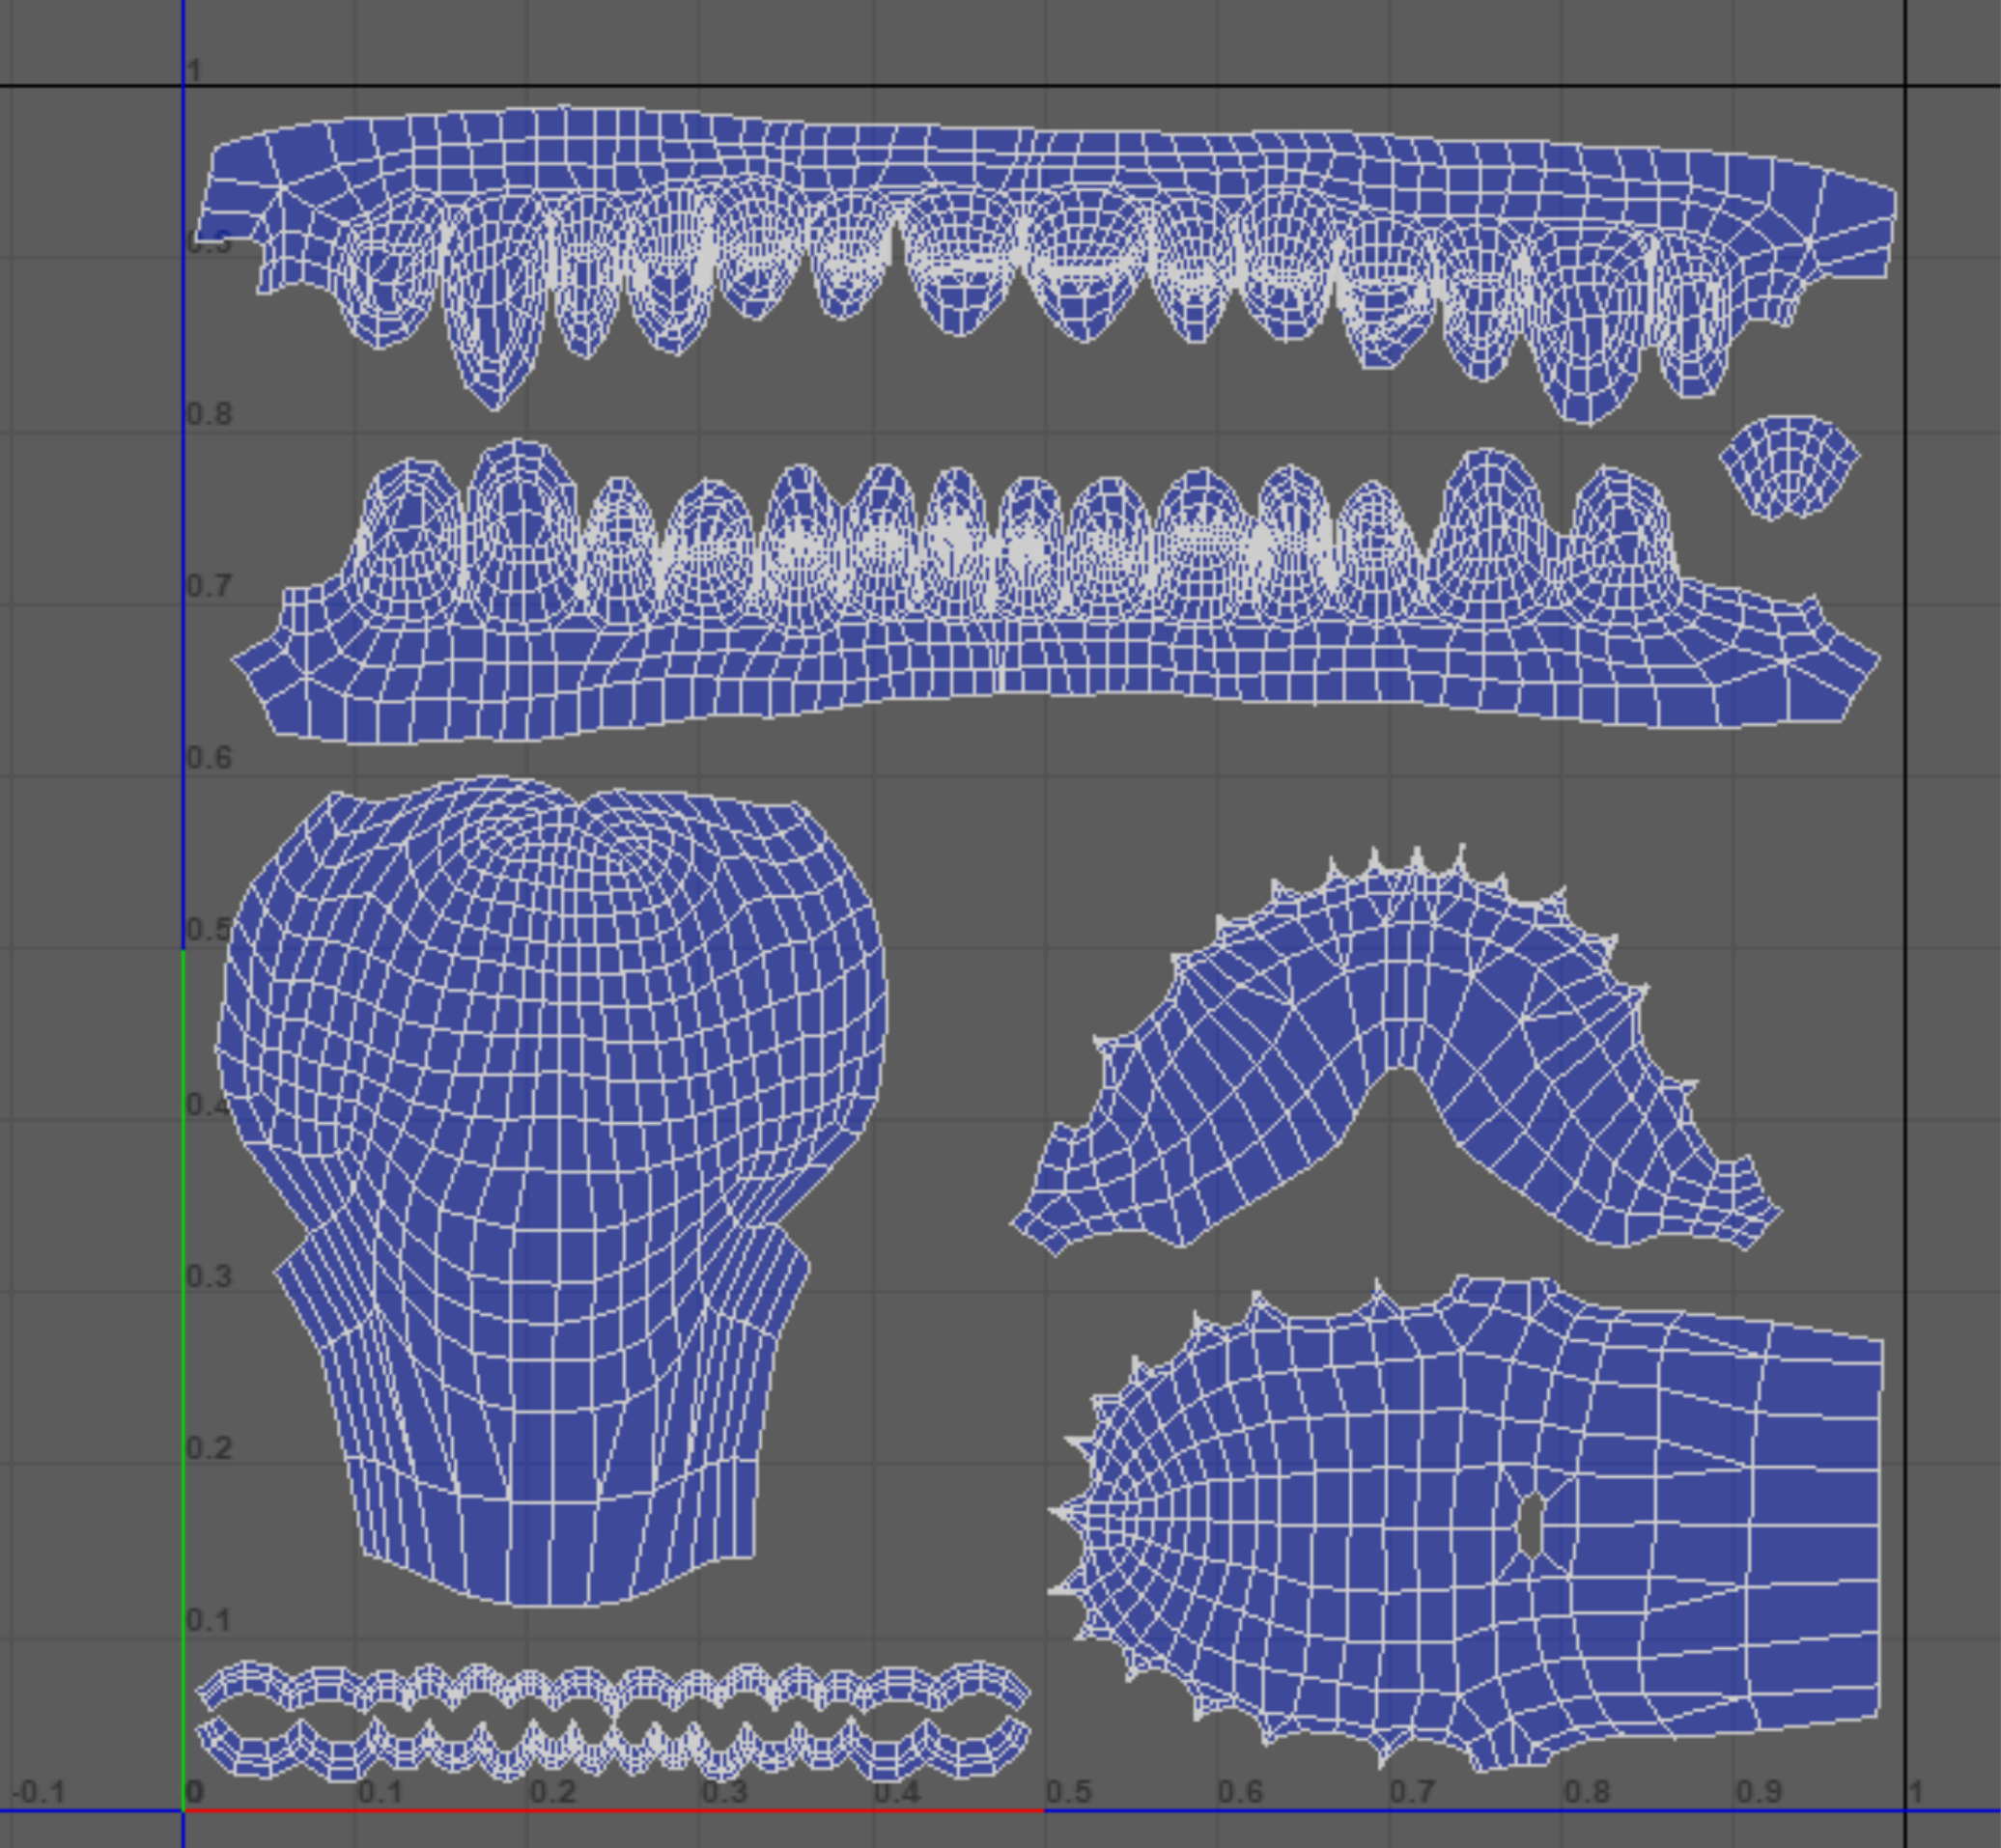Click the "0.6" label on the vertical axis
This screenshot has width=2001, height=1848.
(209, 757)
